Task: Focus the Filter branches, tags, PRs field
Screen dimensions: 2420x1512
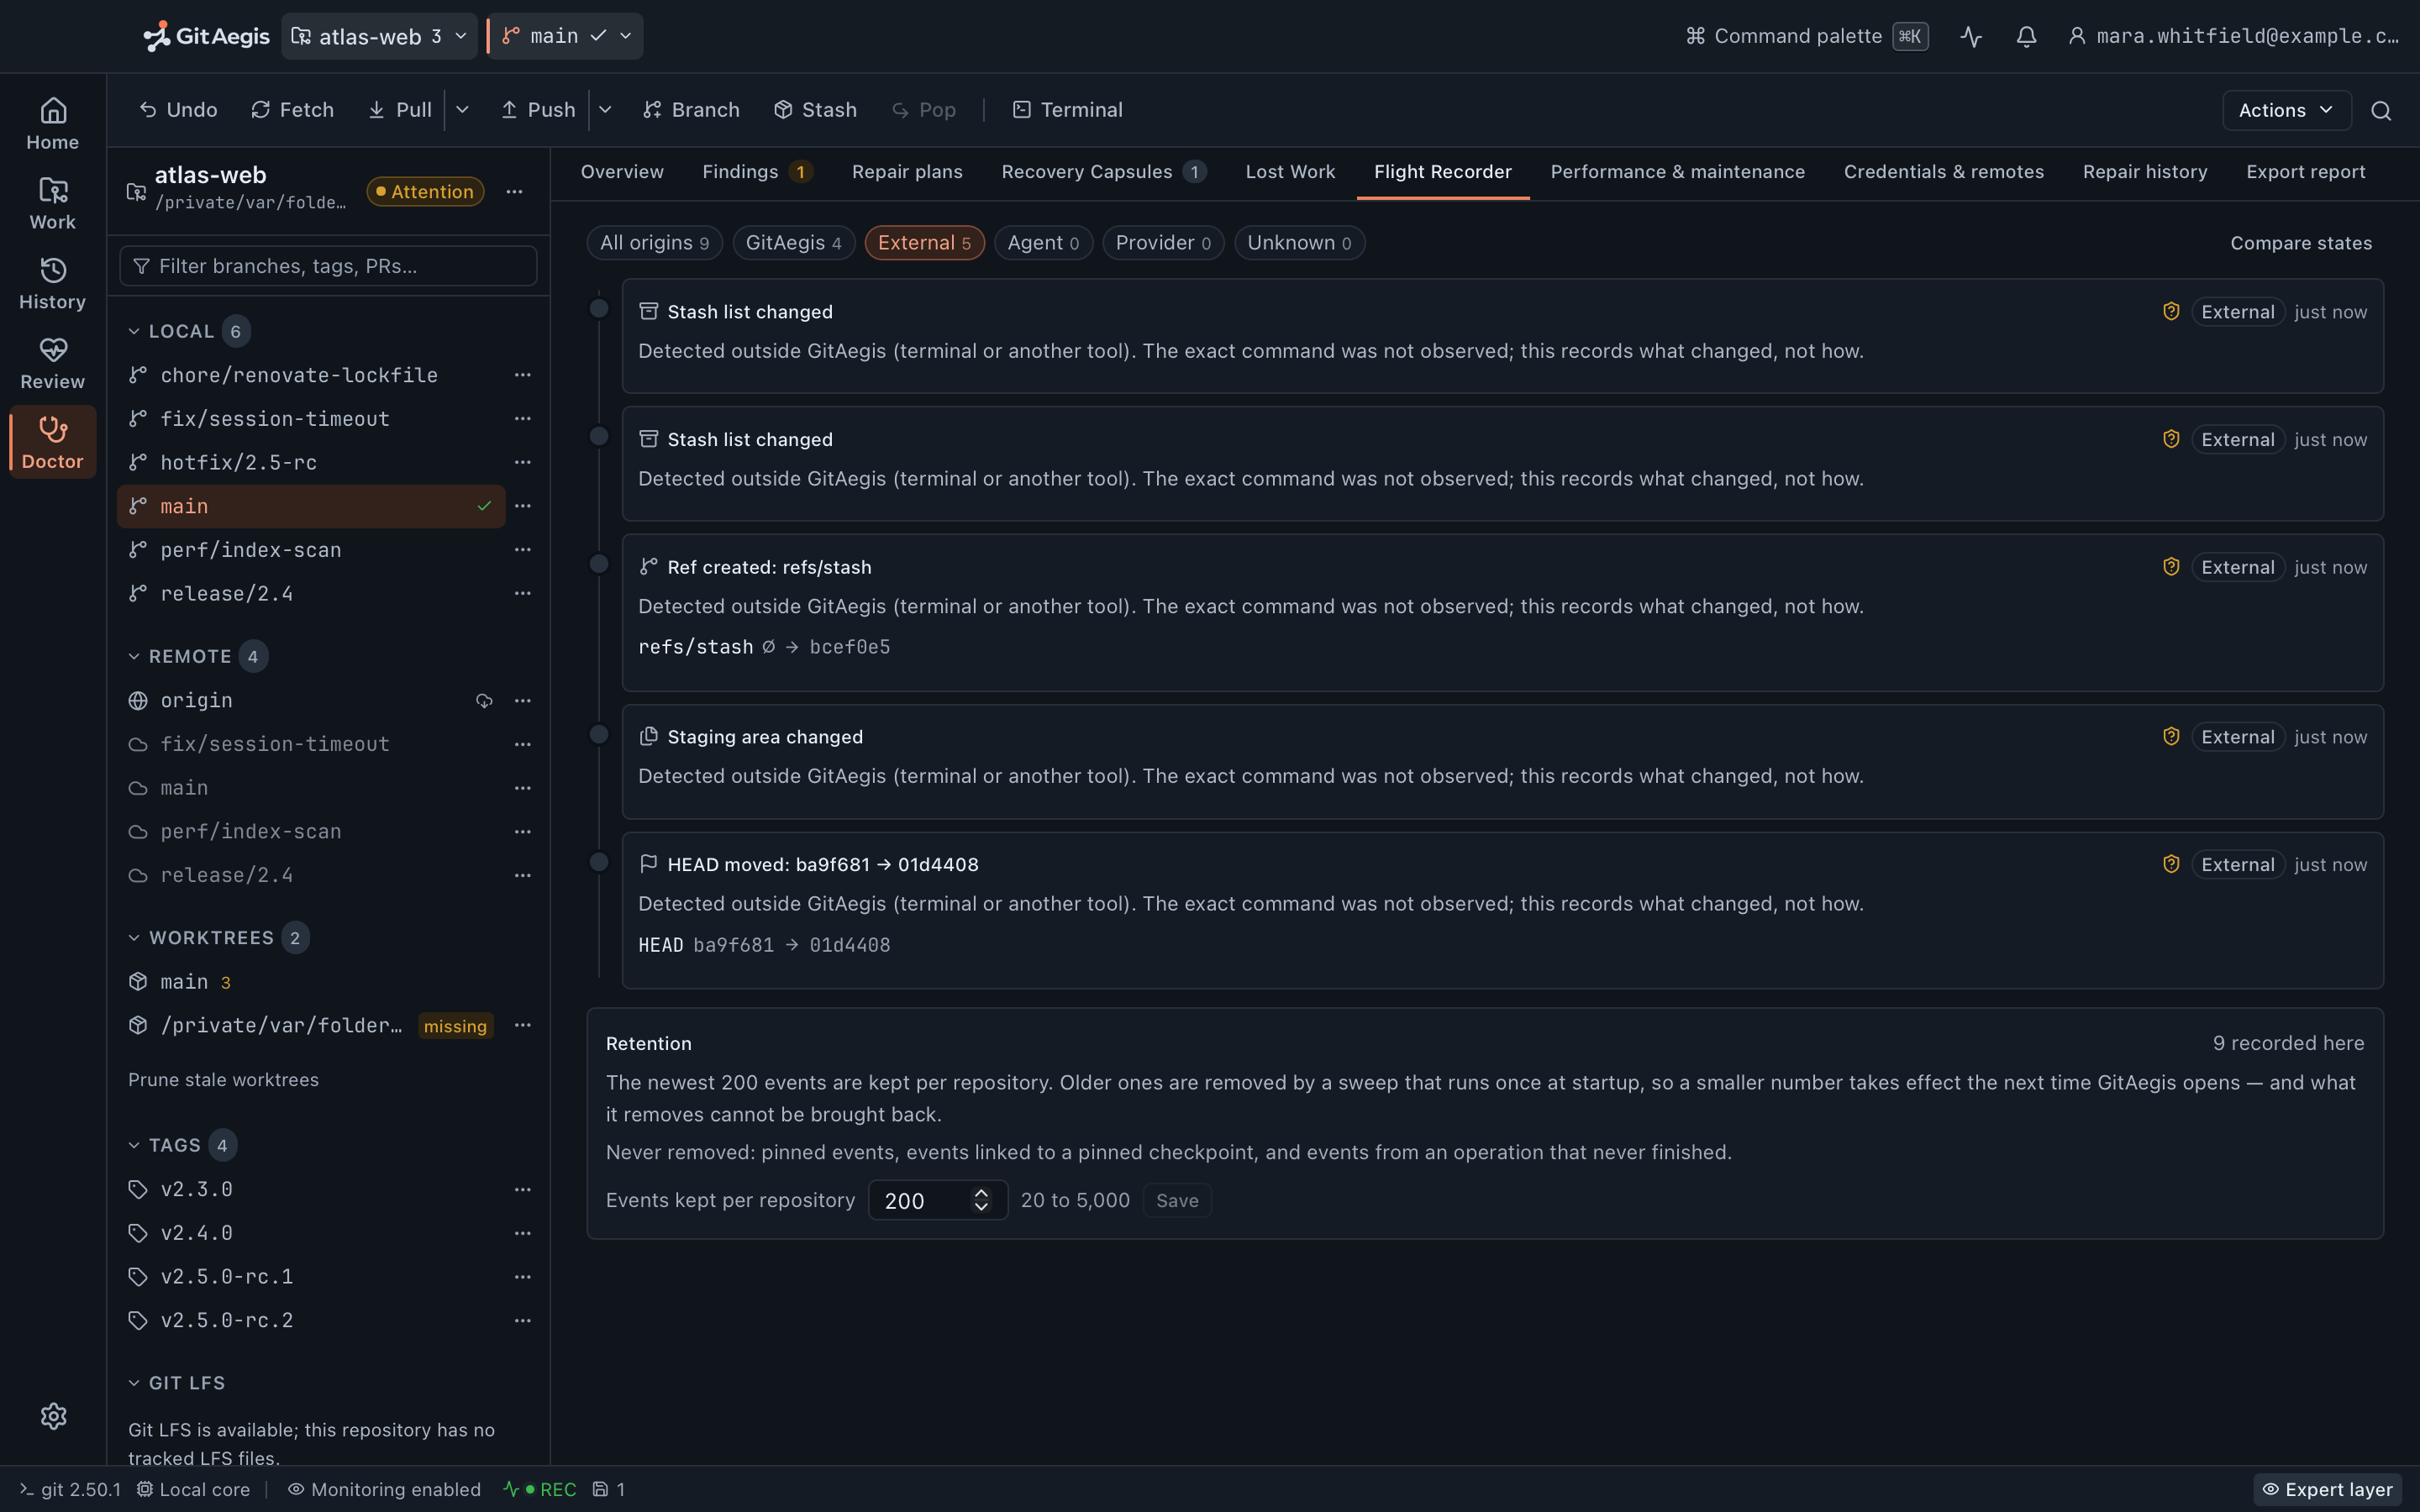Action: click(328, 266)
